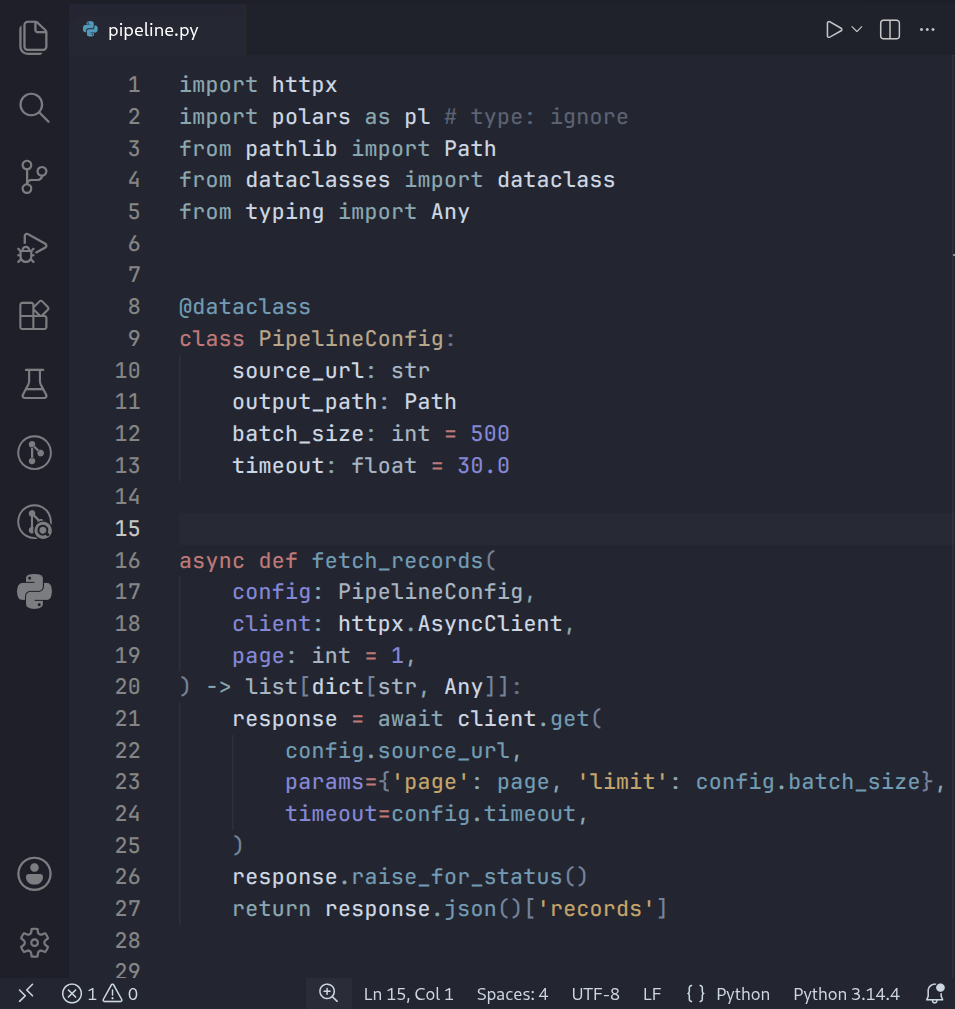Click the value 30.0 on line 13
Screen dimensions: 955x1009
(483, 465)
